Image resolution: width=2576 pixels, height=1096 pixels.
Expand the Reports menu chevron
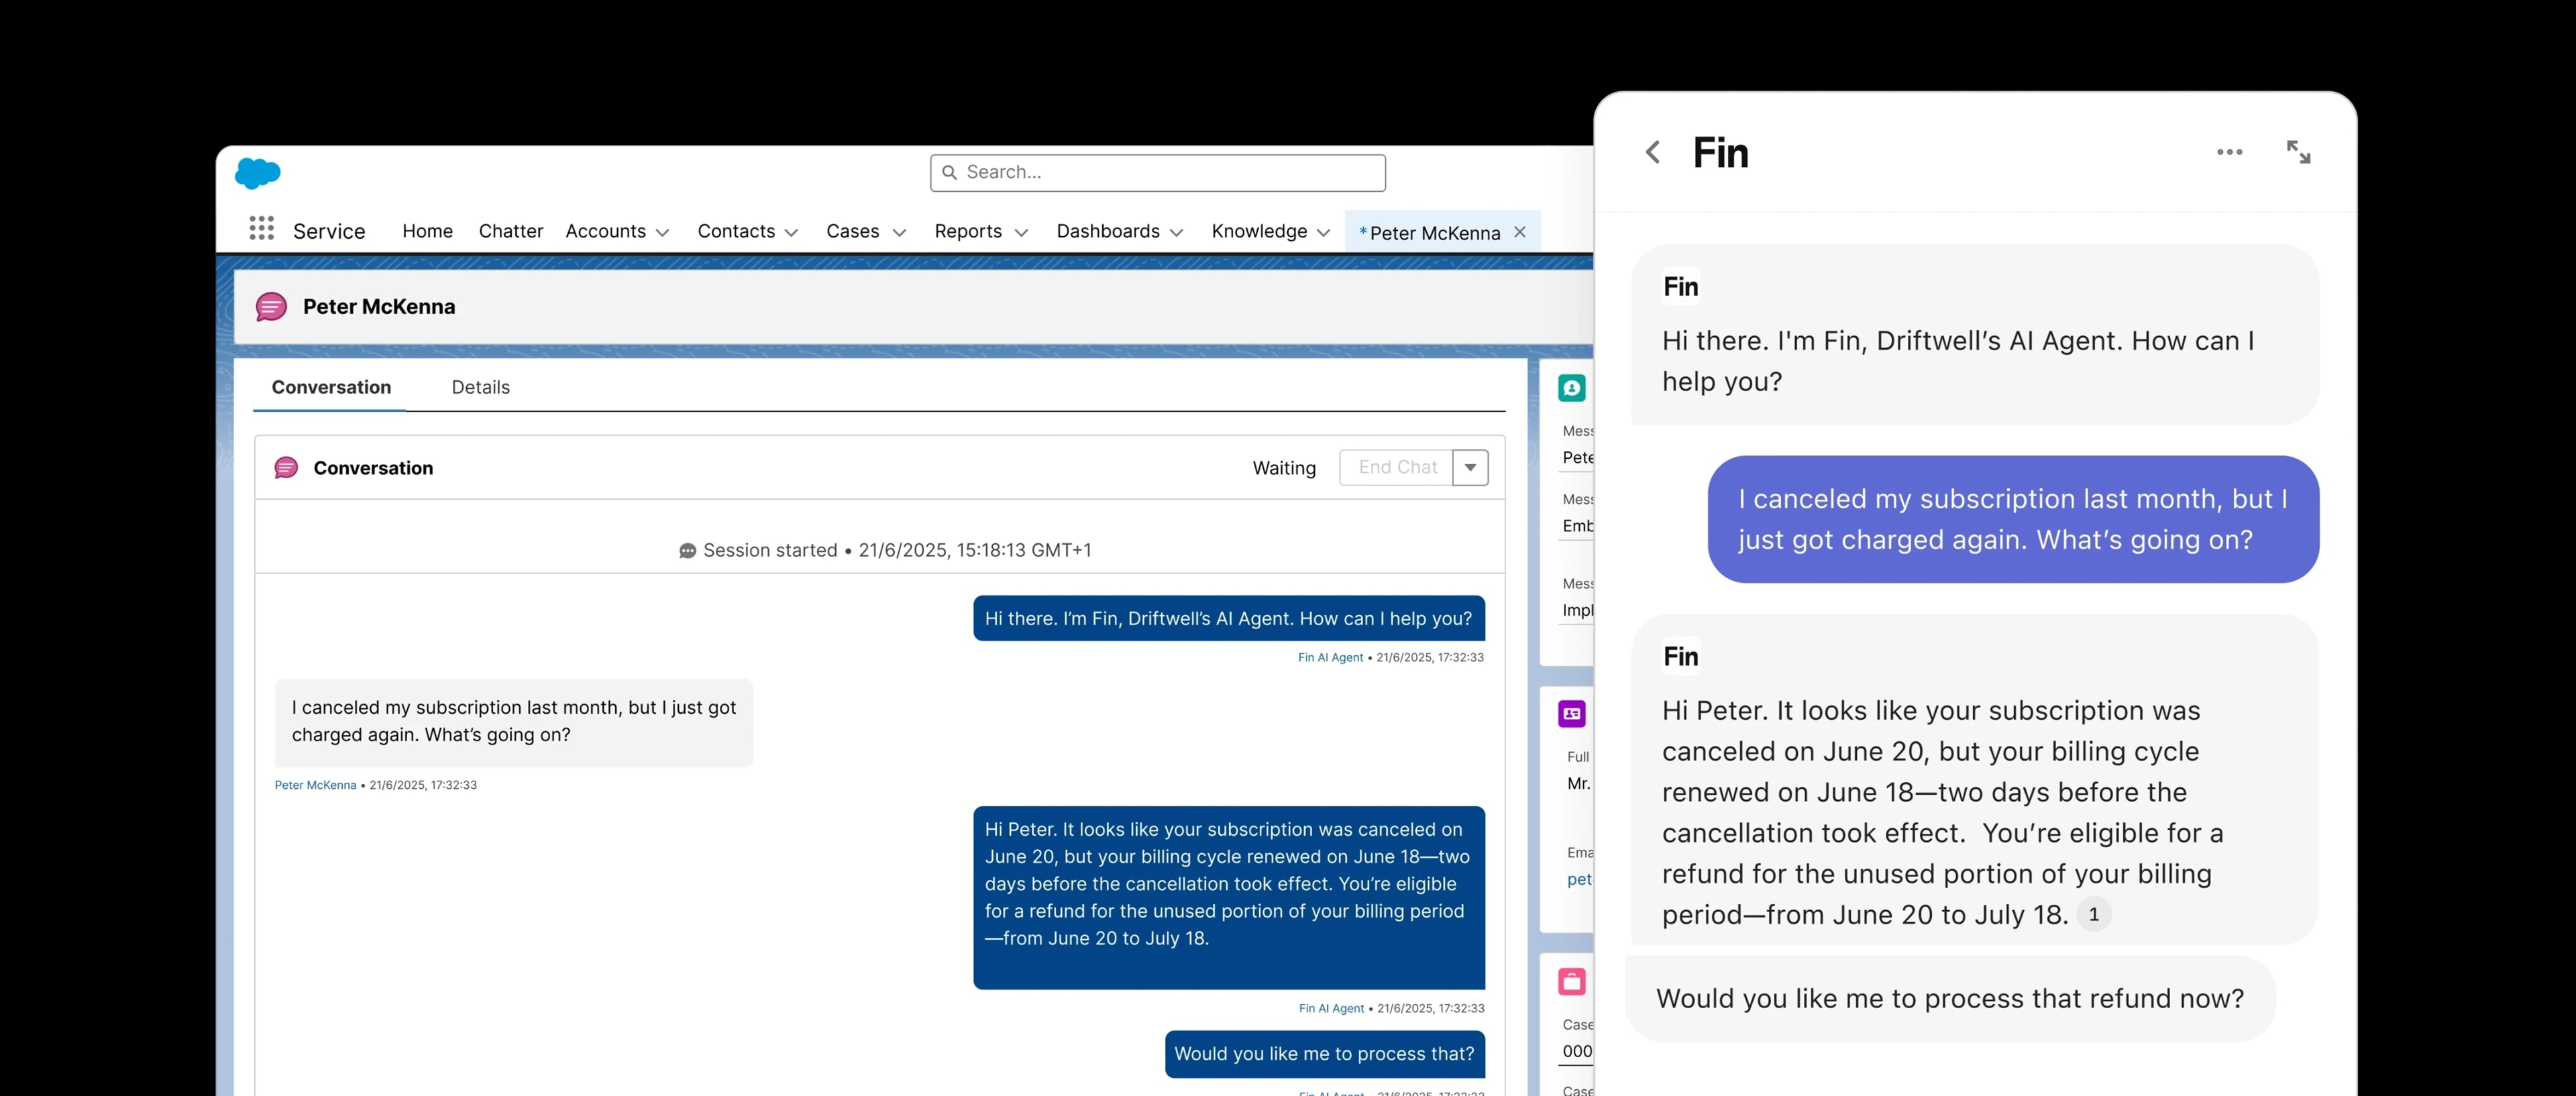(x=1021, y=233)
